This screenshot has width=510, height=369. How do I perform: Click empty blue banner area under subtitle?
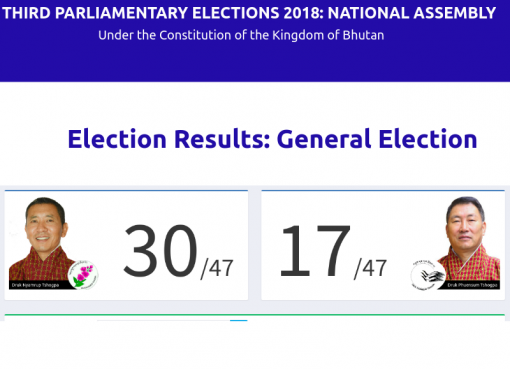coord(255,63)
